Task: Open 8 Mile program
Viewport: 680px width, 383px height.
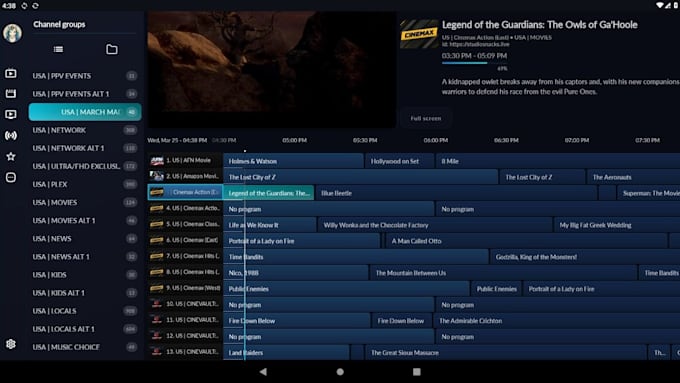Action: pyautogui.click(x=558, y=161)
